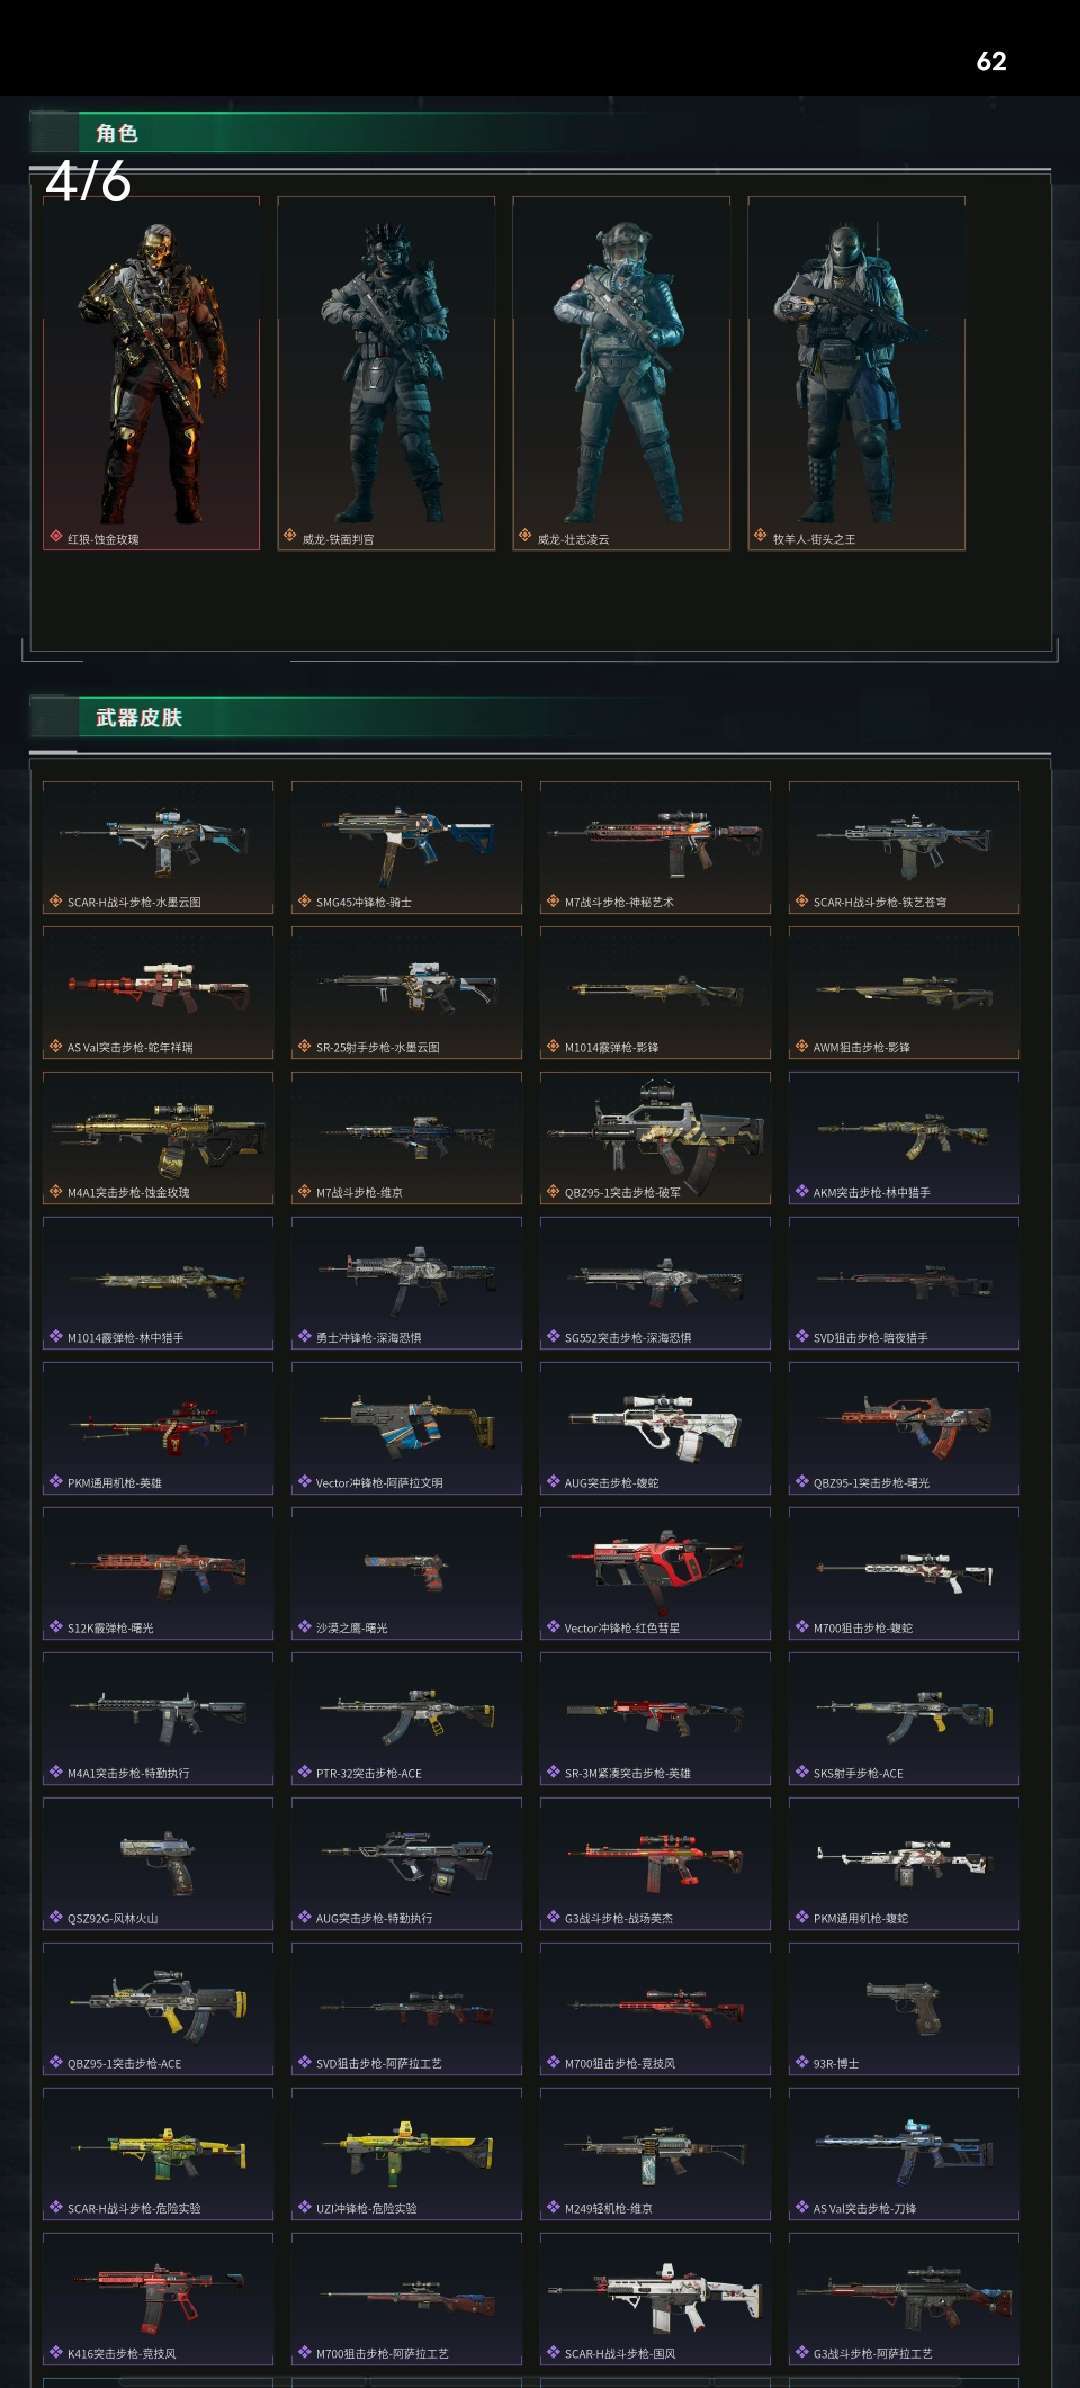Screen dimensions: 1080x2388
Task: Open the 威龙-壮志凌云 character skin
Action: pos(621,373)
